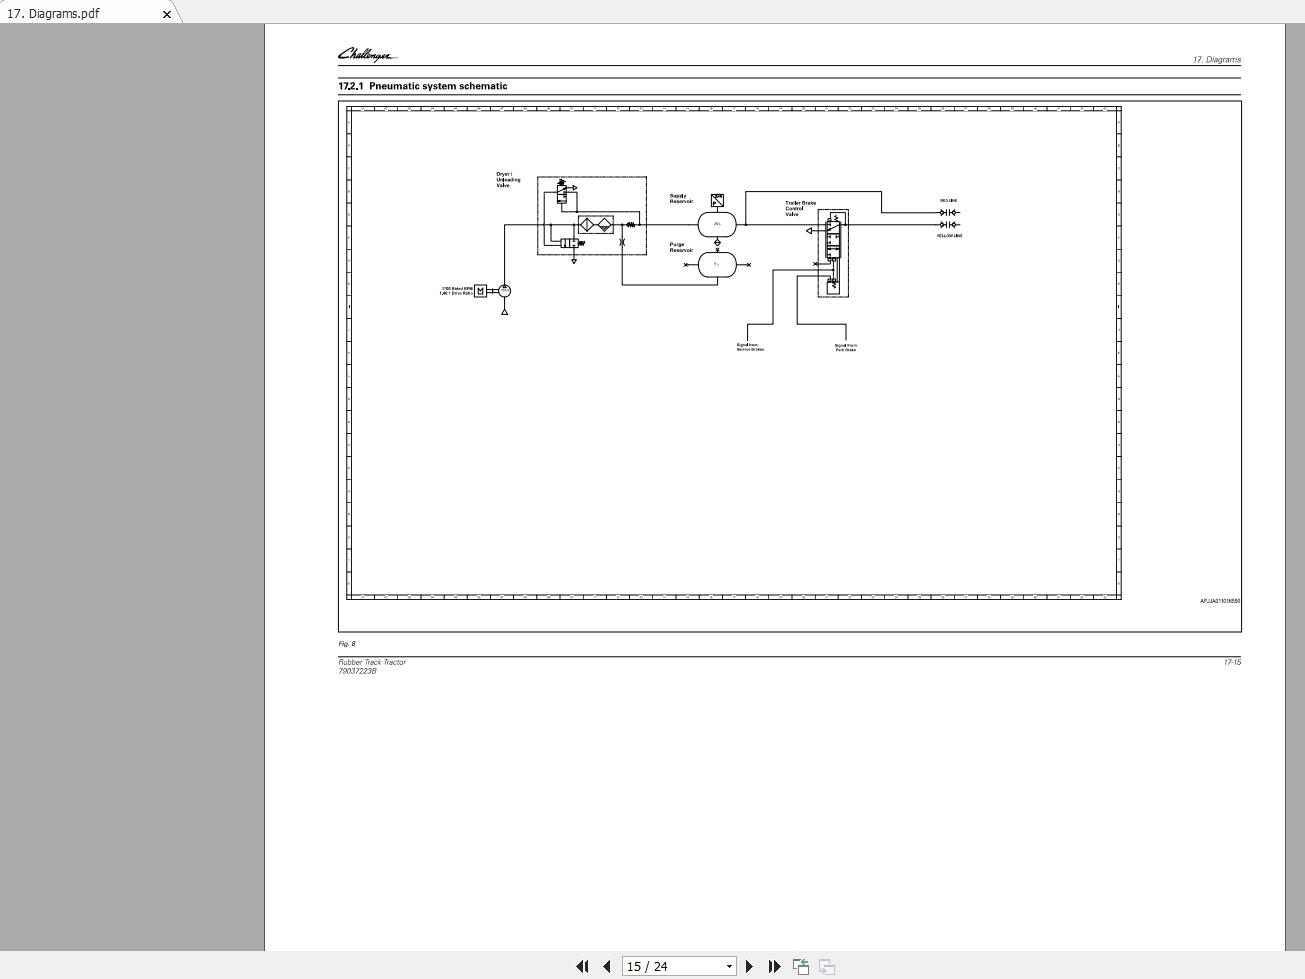
Task: Advance to the next page
Action: coord(749,966)
